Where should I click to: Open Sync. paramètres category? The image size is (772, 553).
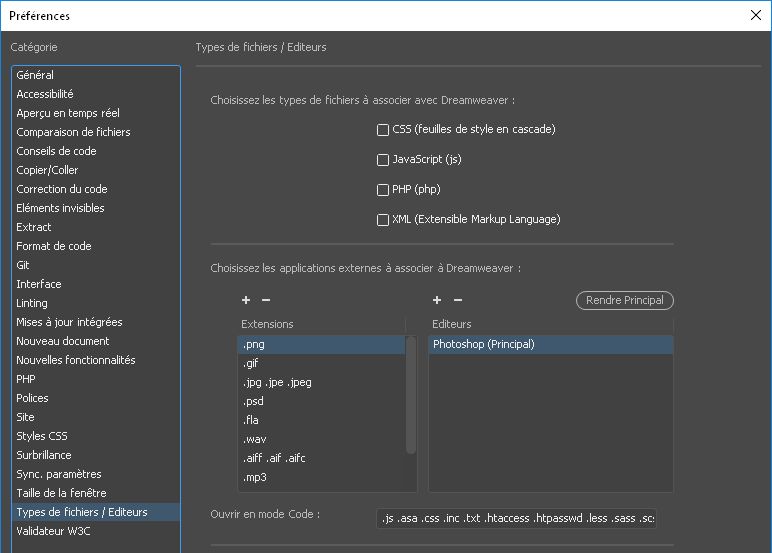pos(96,474)
